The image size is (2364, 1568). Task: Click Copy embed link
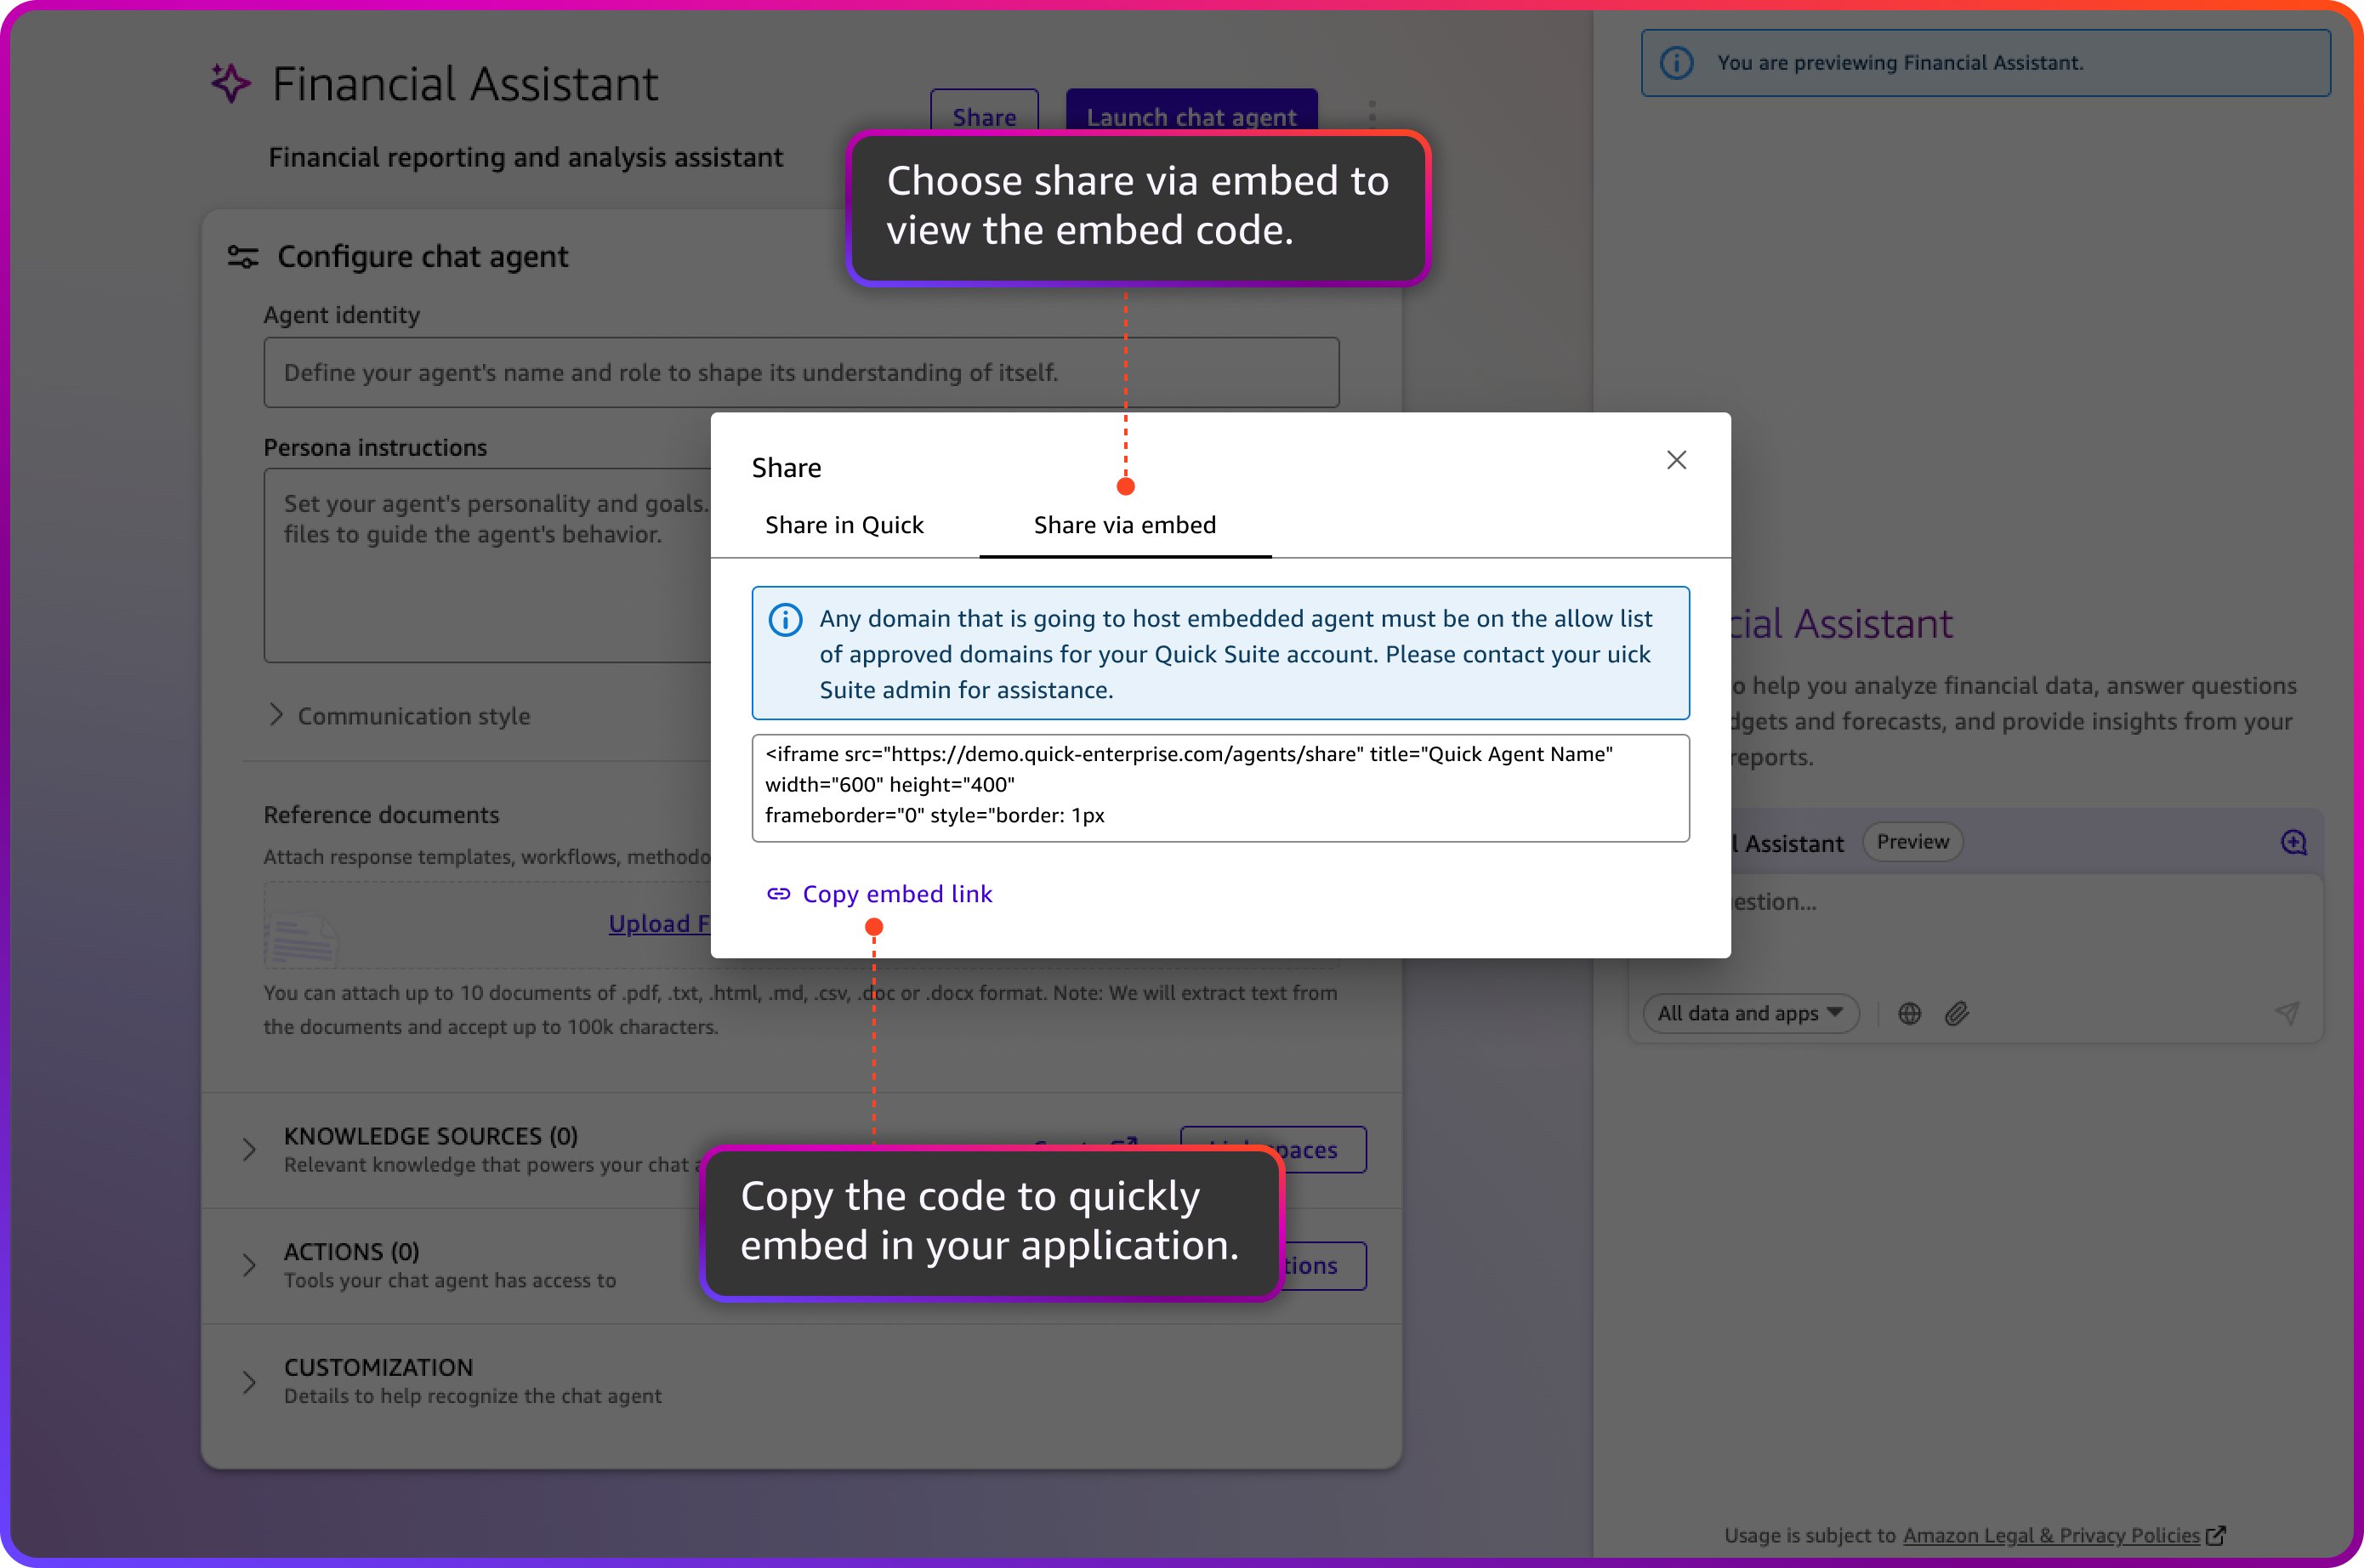[896, 894]
